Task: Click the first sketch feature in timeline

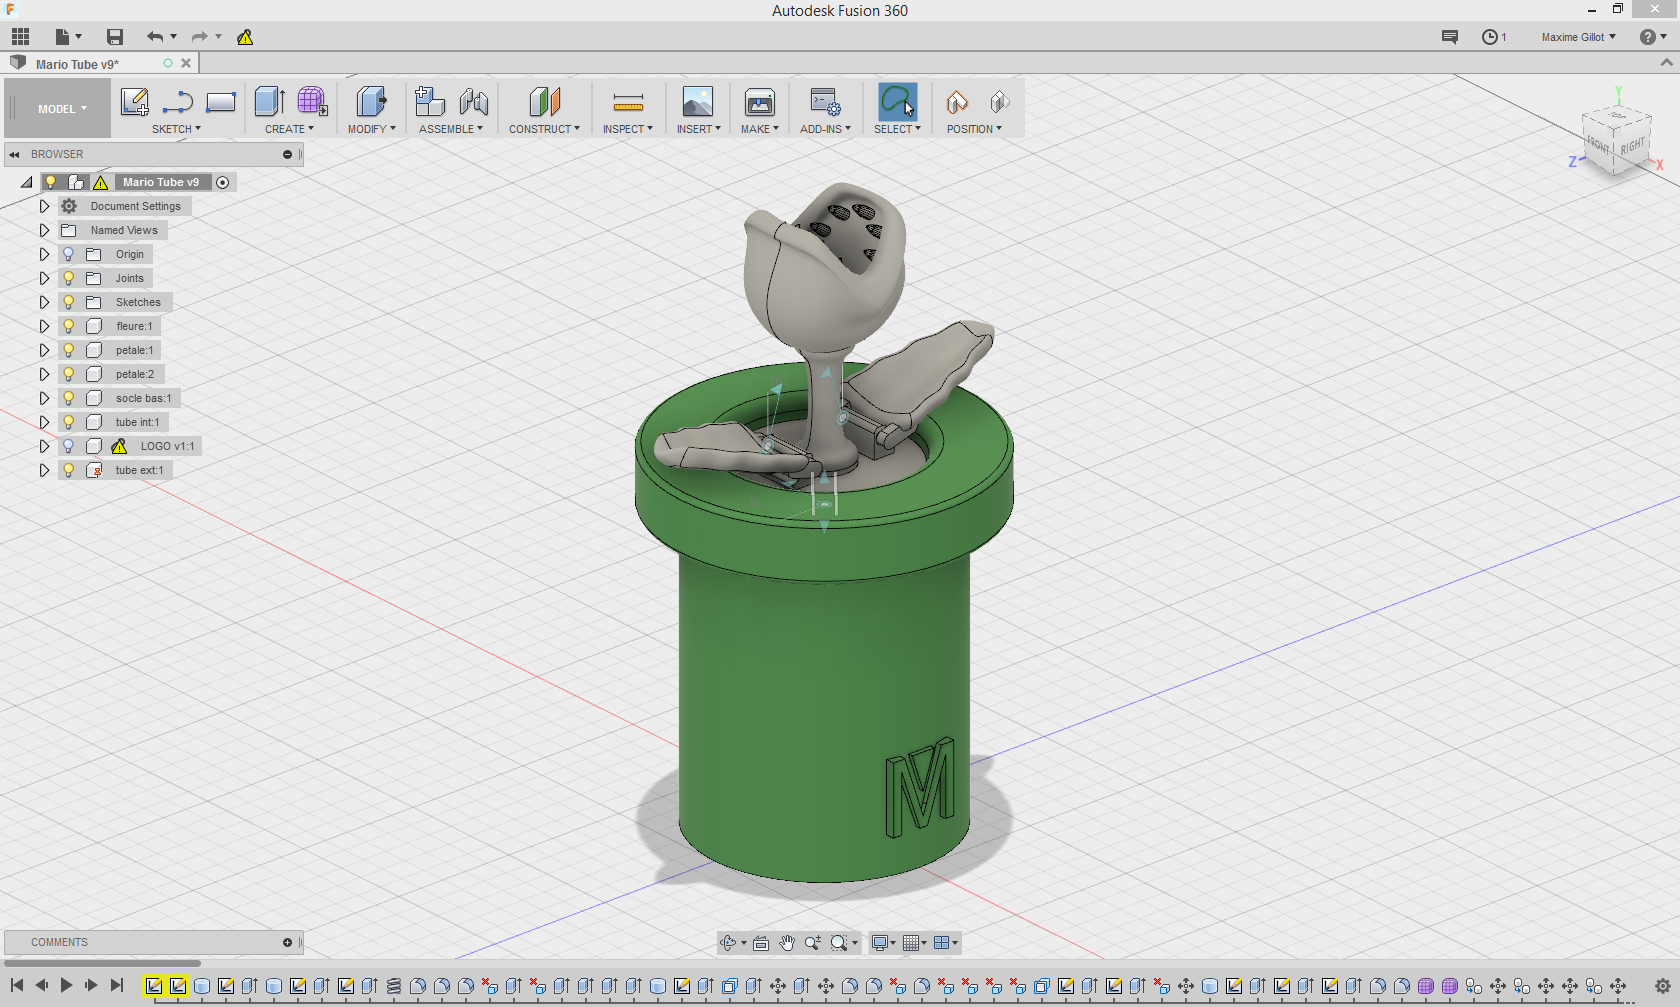Action: (153, 986)
